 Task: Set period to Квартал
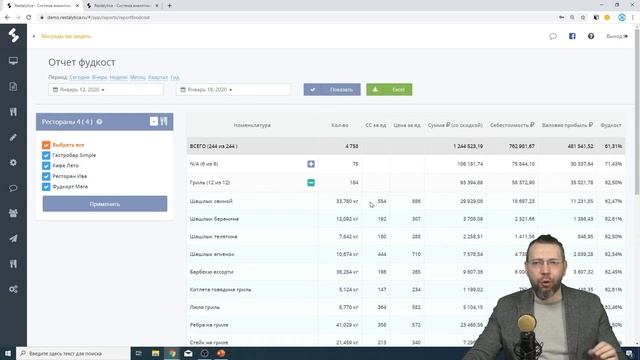pyautogui.click(x=158, y=77)
